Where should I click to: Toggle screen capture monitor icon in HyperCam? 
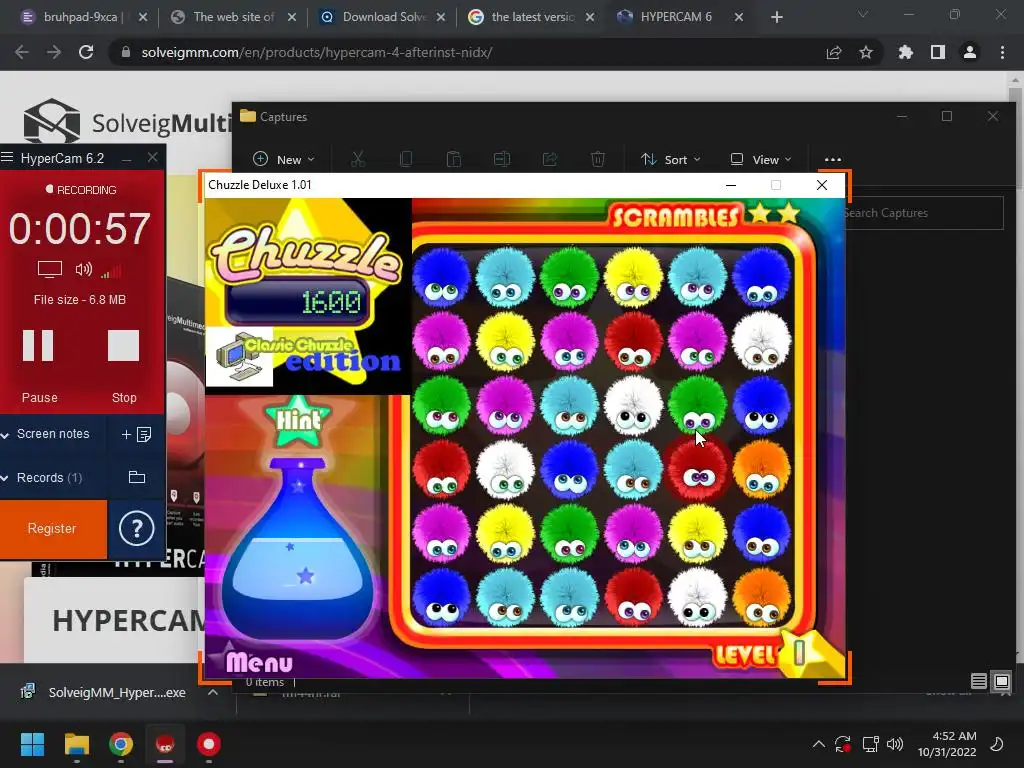50,269
